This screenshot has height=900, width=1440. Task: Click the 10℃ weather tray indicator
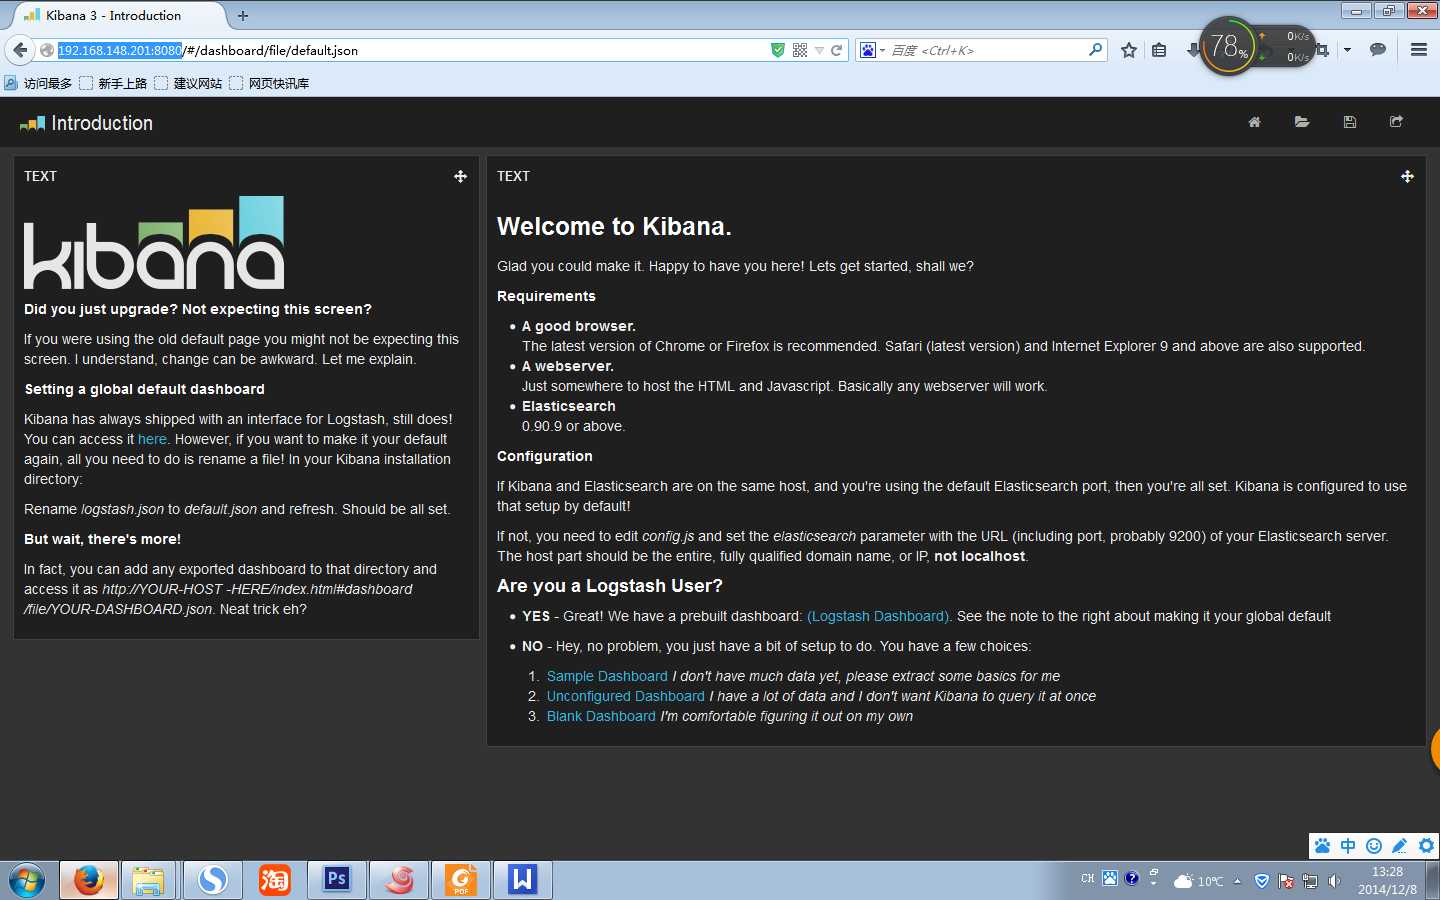[x=1198, y=881]
